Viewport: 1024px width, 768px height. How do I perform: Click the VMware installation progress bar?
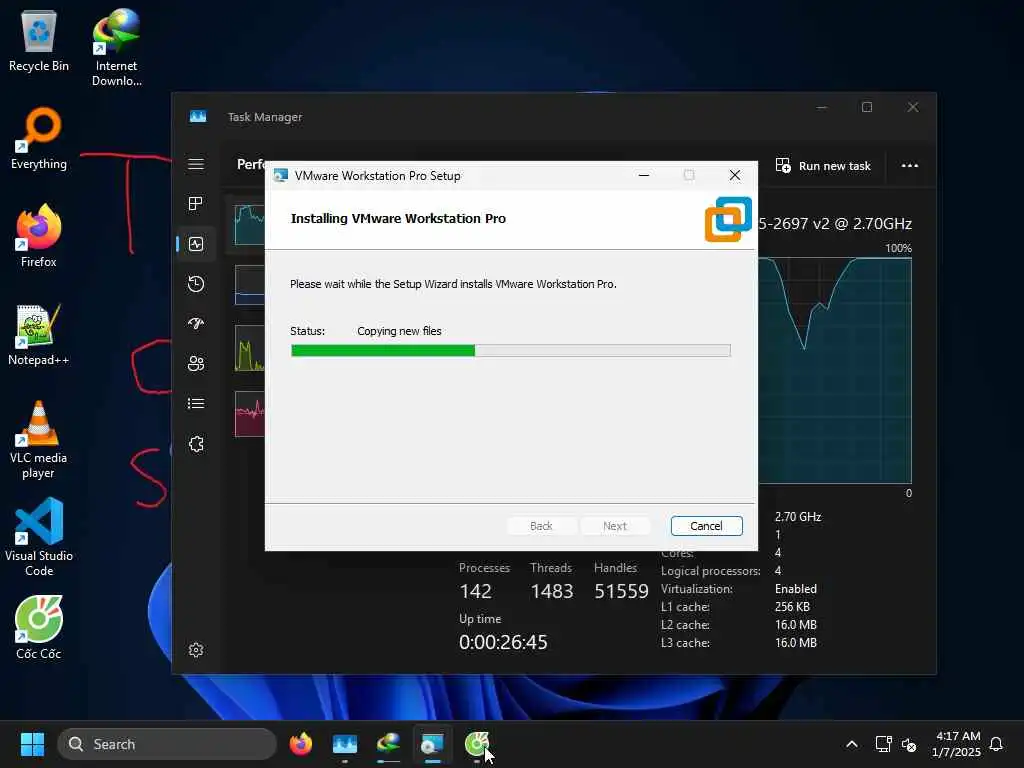511,351
